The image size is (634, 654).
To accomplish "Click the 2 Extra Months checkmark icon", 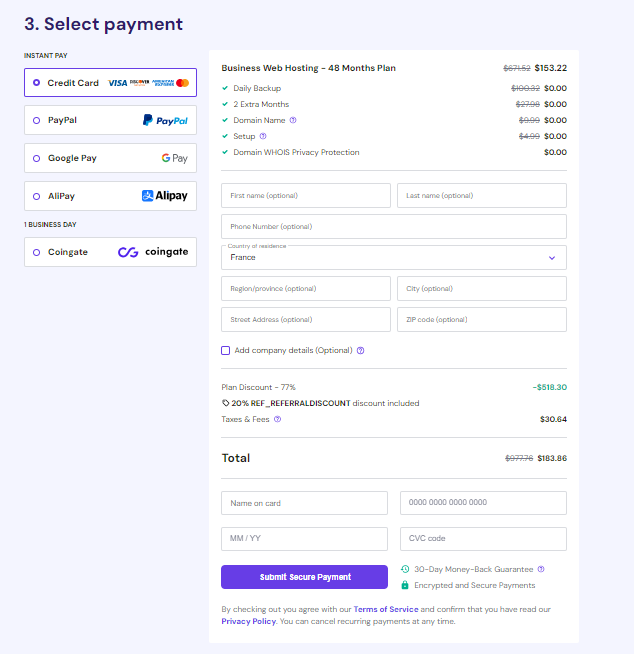I will (225, 104).
